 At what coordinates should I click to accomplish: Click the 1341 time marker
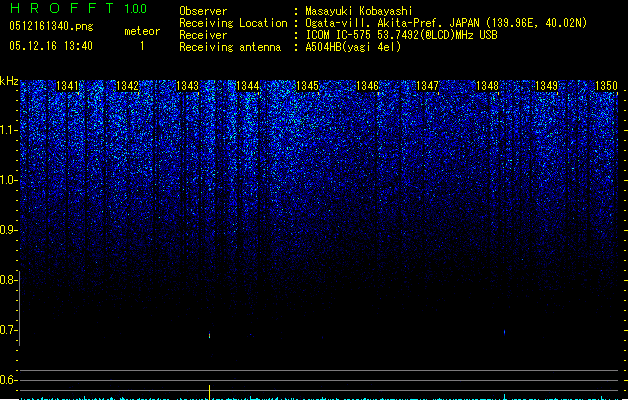click(x=67, y=86)
